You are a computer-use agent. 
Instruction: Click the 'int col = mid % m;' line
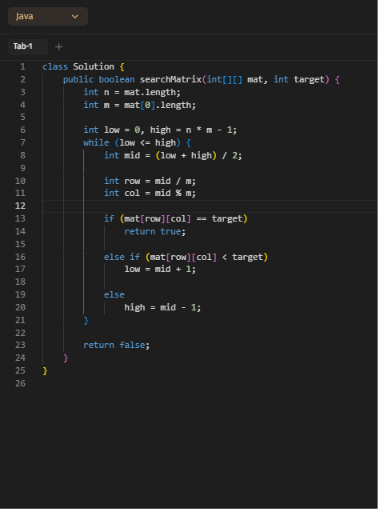click(x=150, y=193)
